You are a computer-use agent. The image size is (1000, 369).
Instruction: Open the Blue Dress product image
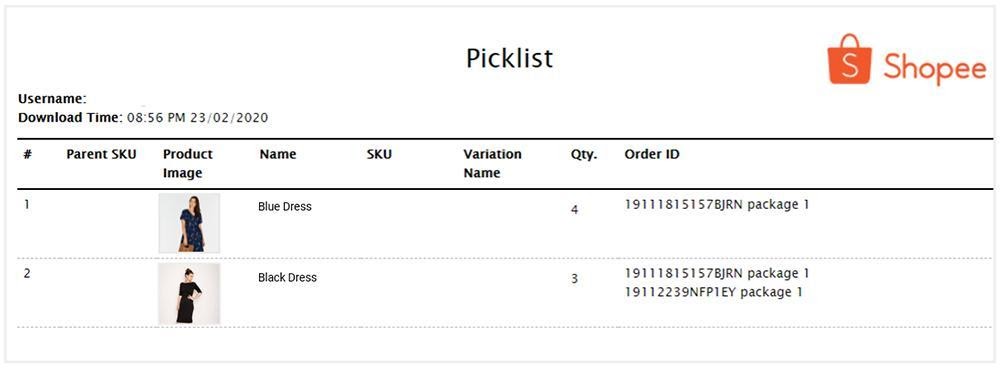pyautogui.click(x=189, y=223)
